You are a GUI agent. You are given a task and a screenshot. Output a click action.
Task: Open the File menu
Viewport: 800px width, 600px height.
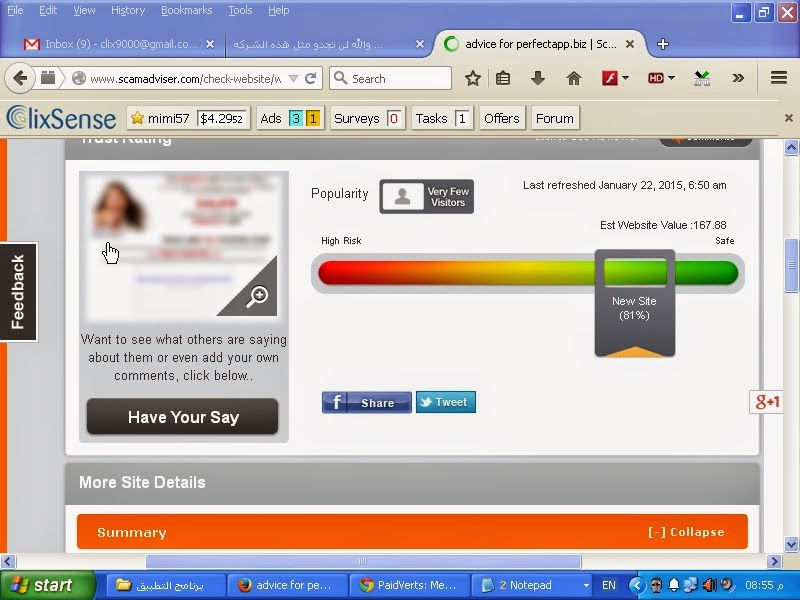point(15,10)
